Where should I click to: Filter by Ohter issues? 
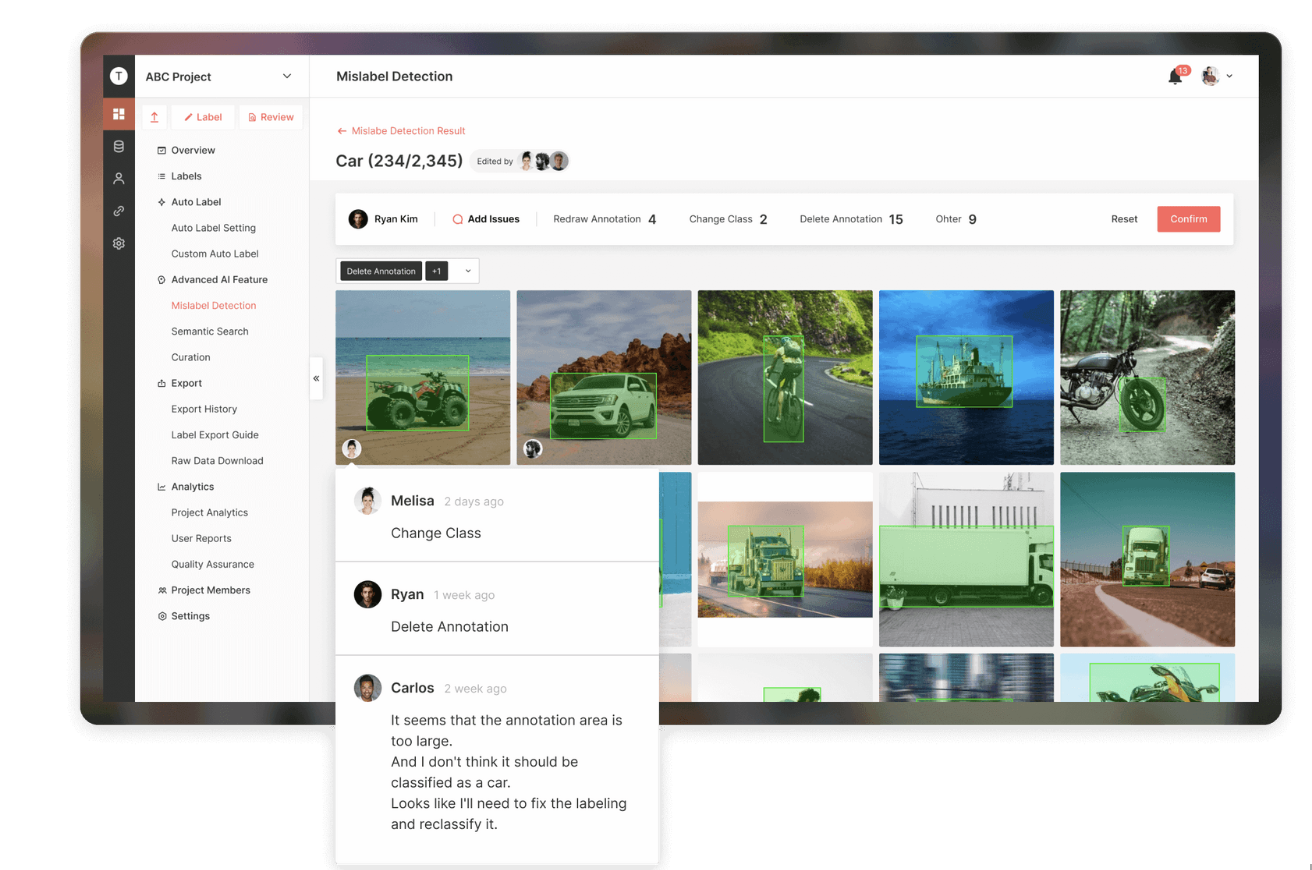(956, 219)
